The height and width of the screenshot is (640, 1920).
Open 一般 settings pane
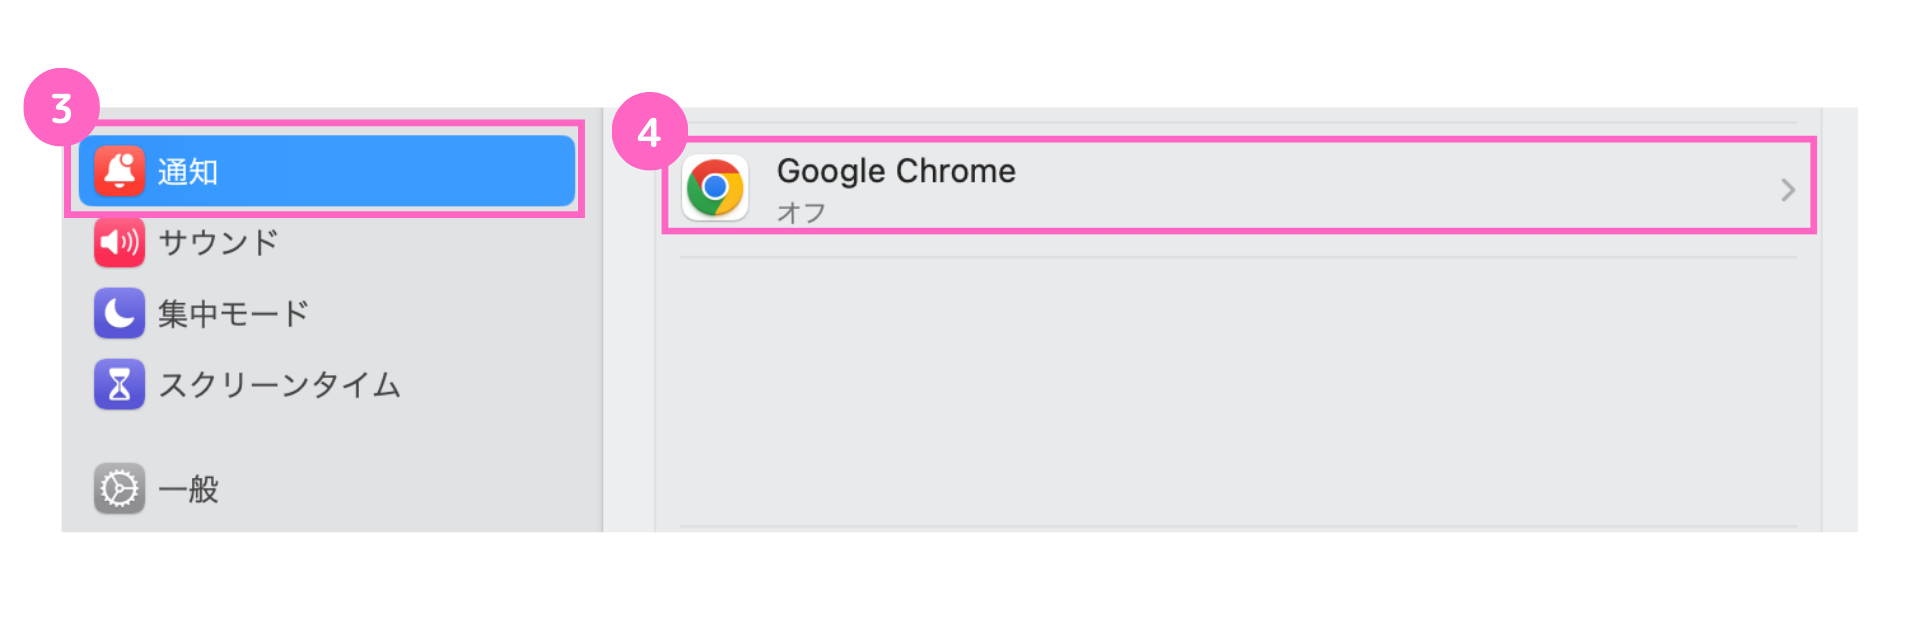[188, 489]
